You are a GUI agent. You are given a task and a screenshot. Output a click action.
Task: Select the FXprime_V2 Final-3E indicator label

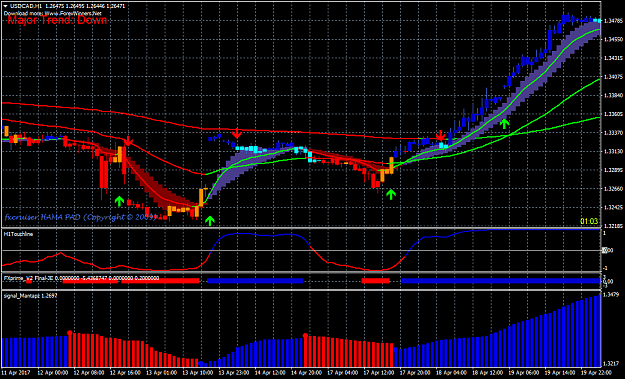[x=28, y=278]
